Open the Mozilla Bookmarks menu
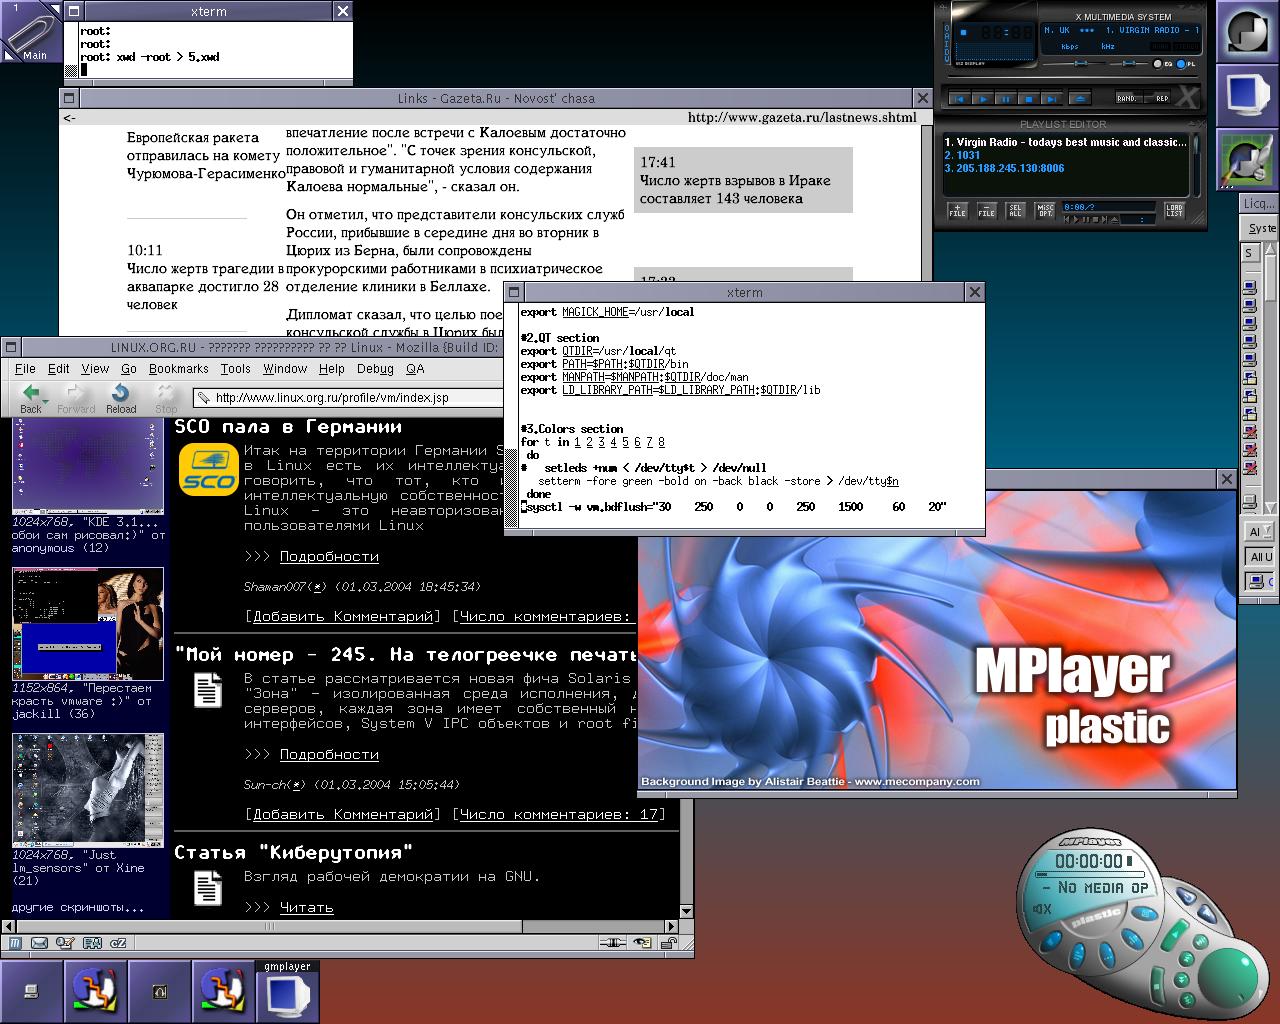 pos(178,369)
